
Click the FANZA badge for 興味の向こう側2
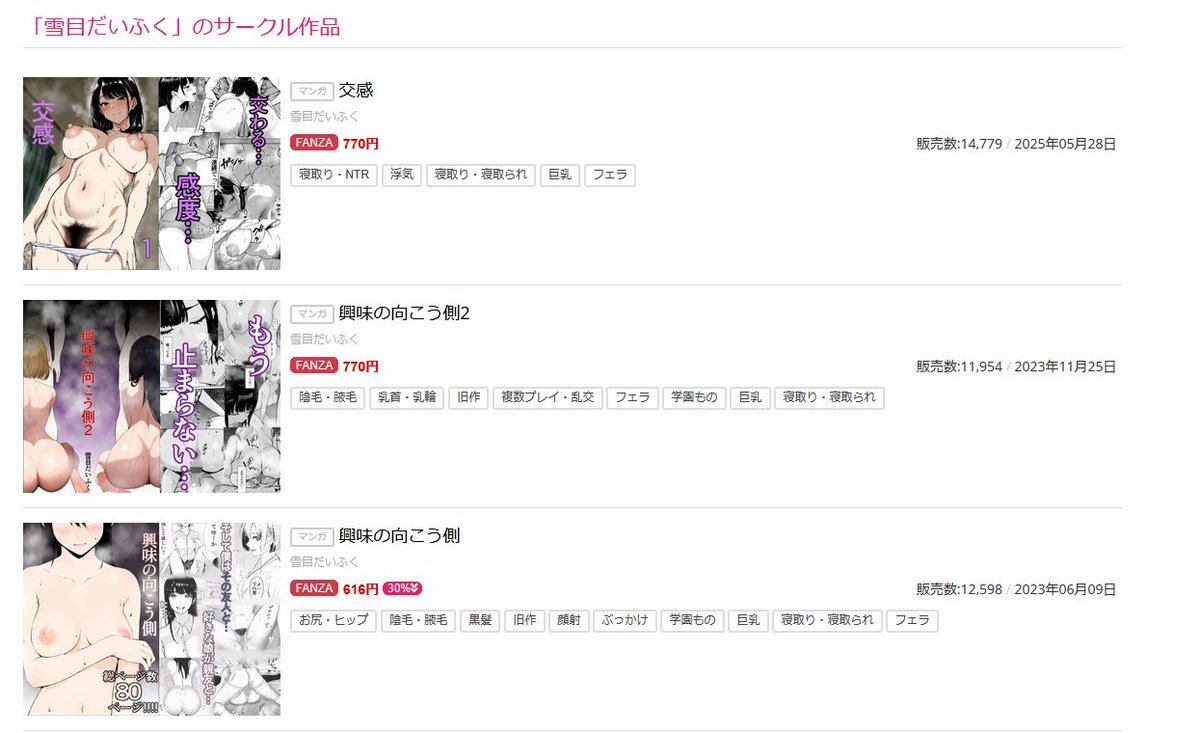pyautogui.click(x=314, y=366)
